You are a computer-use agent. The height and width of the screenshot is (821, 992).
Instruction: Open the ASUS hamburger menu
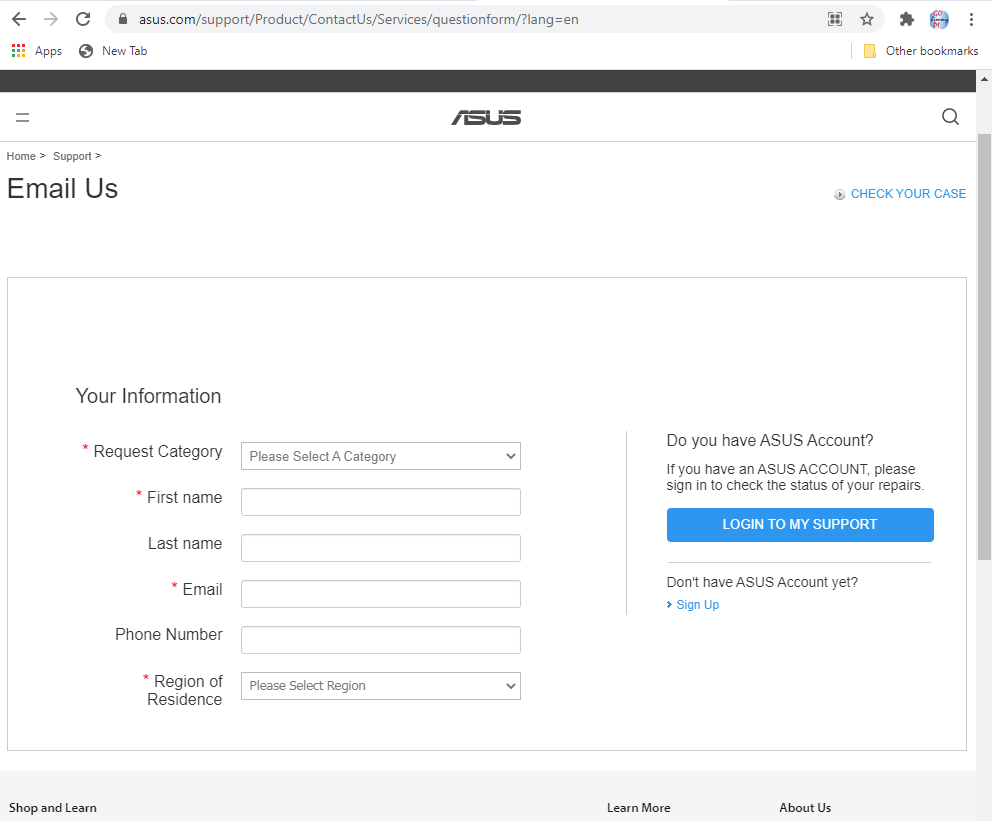(x=22, y=117)
